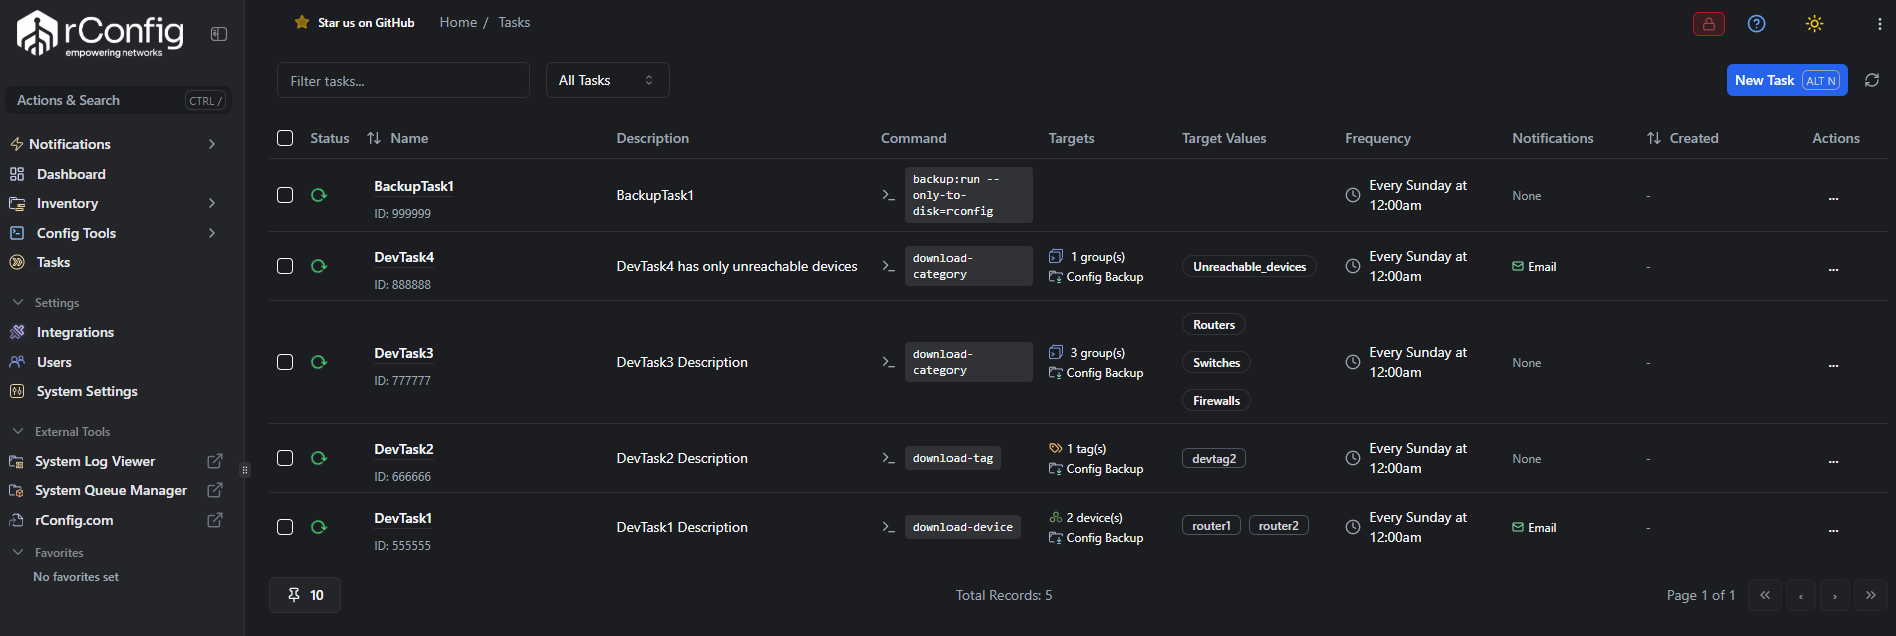Click the Filter tasks input field
This screenshot has width=1896, height=636.
pos(403,80)
